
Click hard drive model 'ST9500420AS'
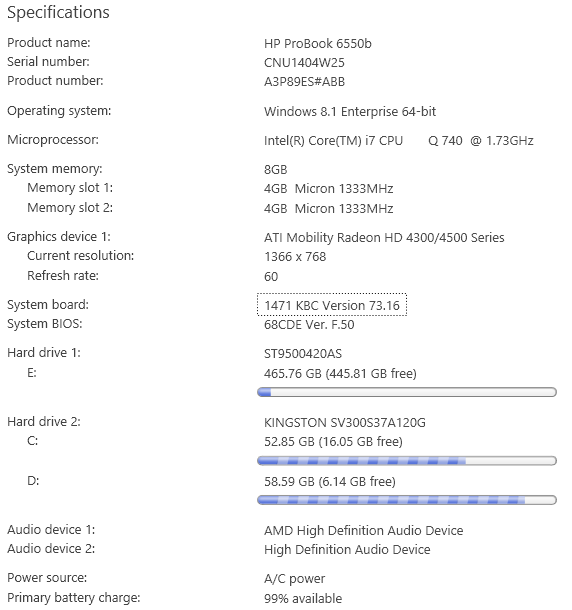303,354
